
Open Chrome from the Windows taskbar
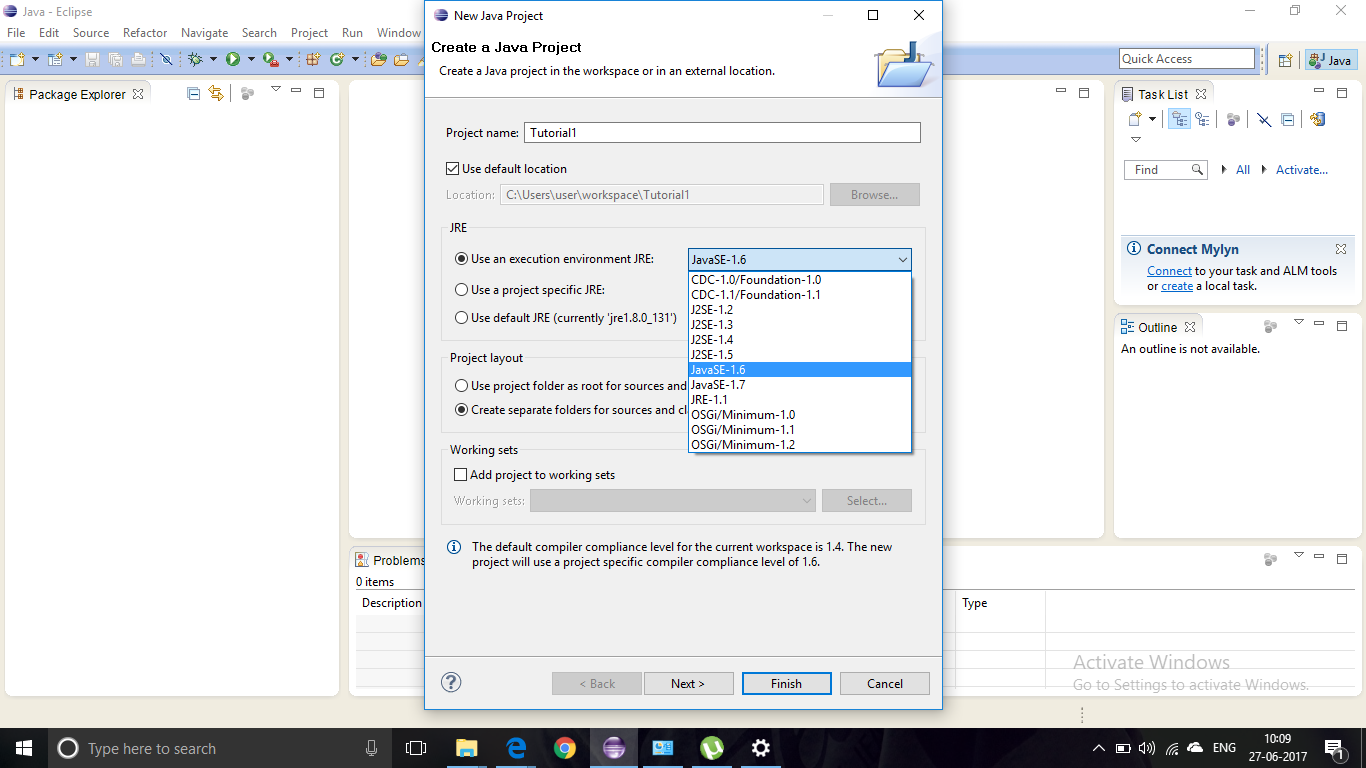[x=565, y=748]
